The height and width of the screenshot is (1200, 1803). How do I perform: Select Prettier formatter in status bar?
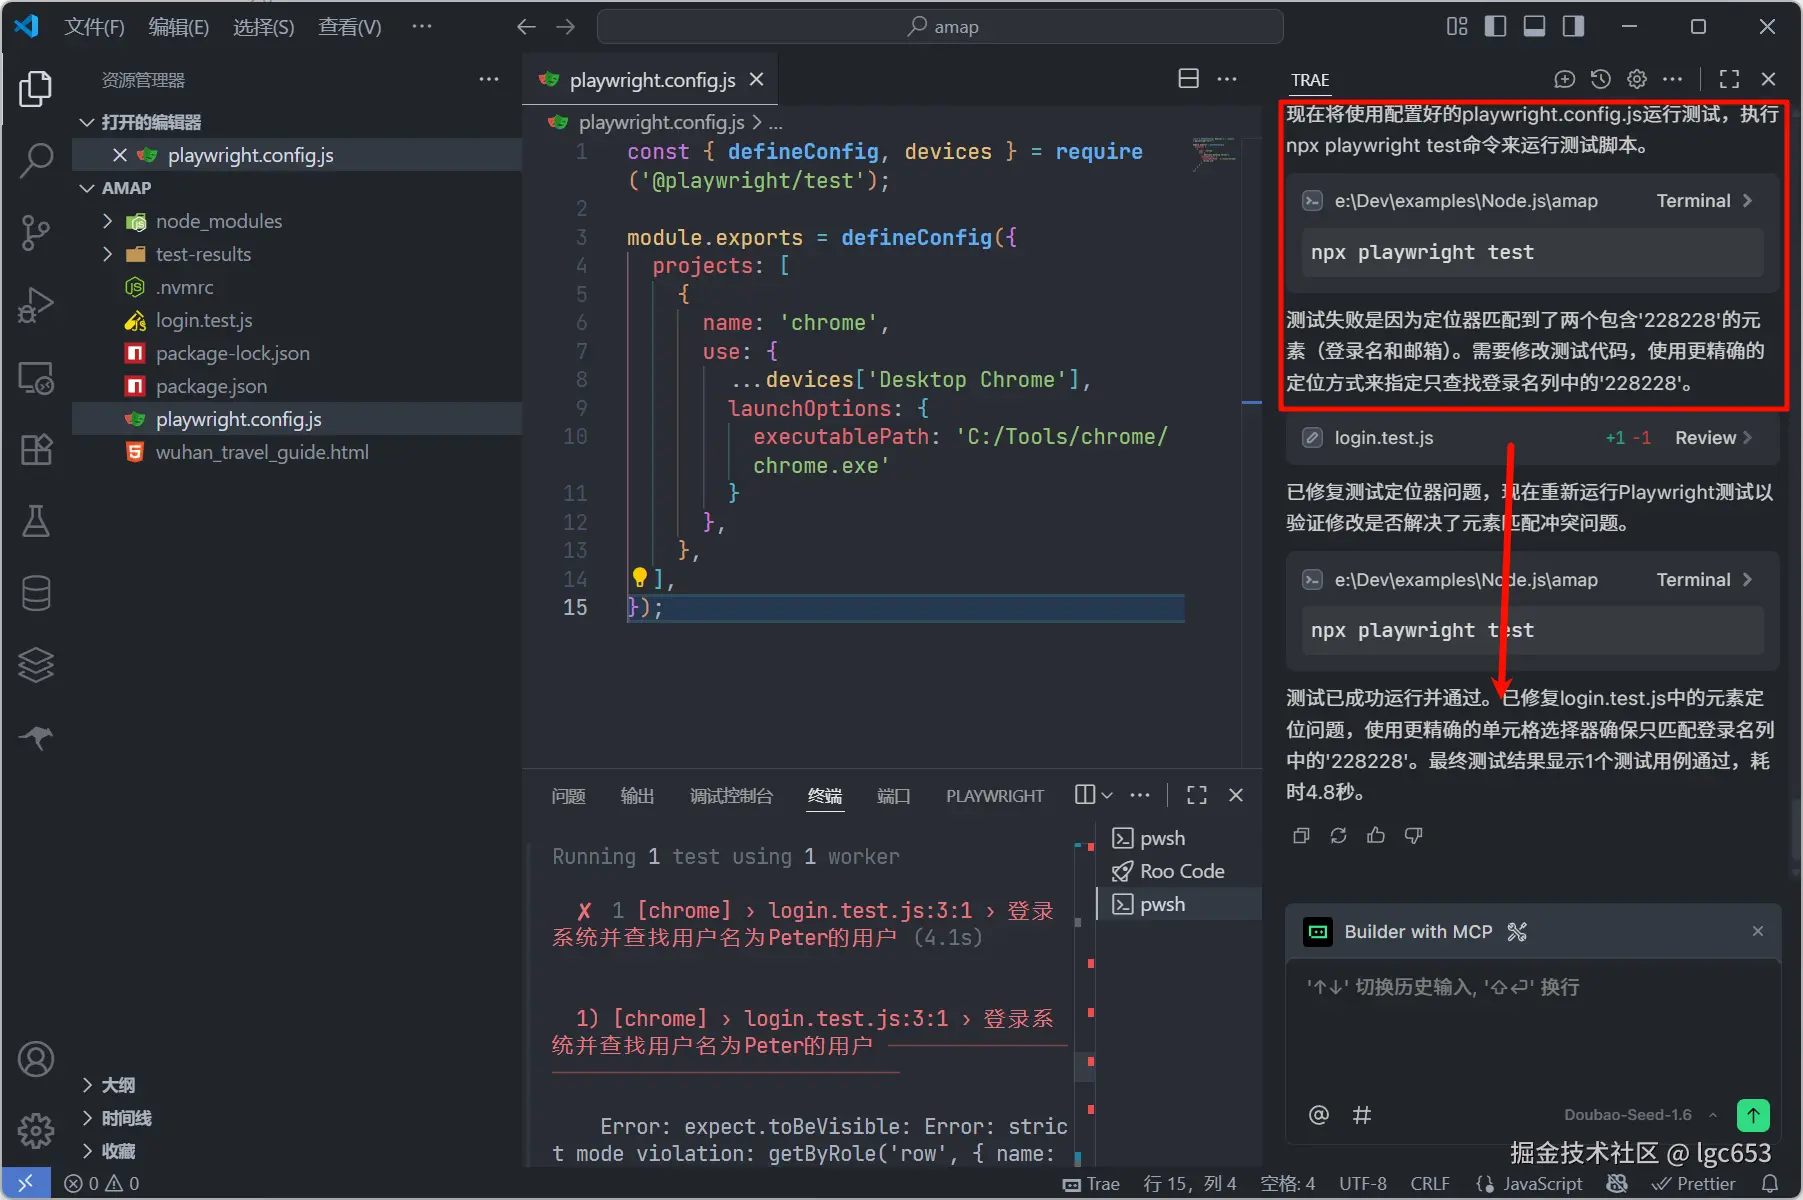click(1694, 1184)
